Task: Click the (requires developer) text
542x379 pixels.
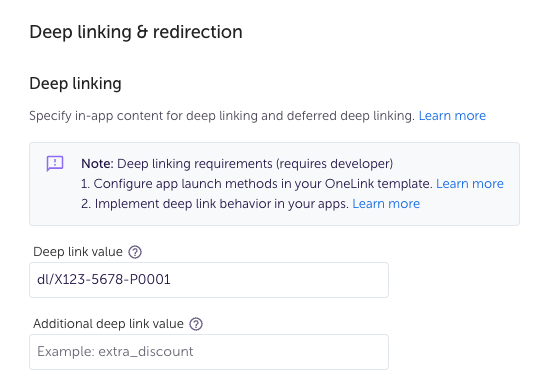Action: point(335,164)
